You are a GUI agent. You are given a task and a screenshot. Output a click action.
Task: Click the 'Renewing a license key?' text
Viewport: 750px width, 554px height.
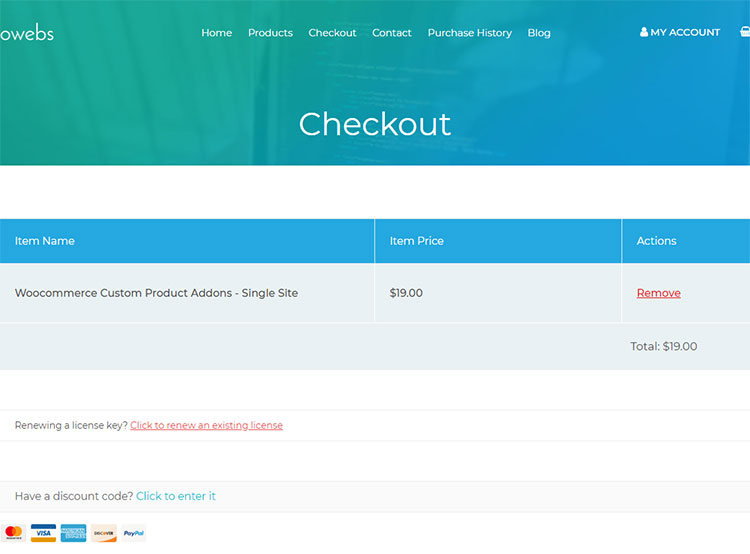(71, 425)
